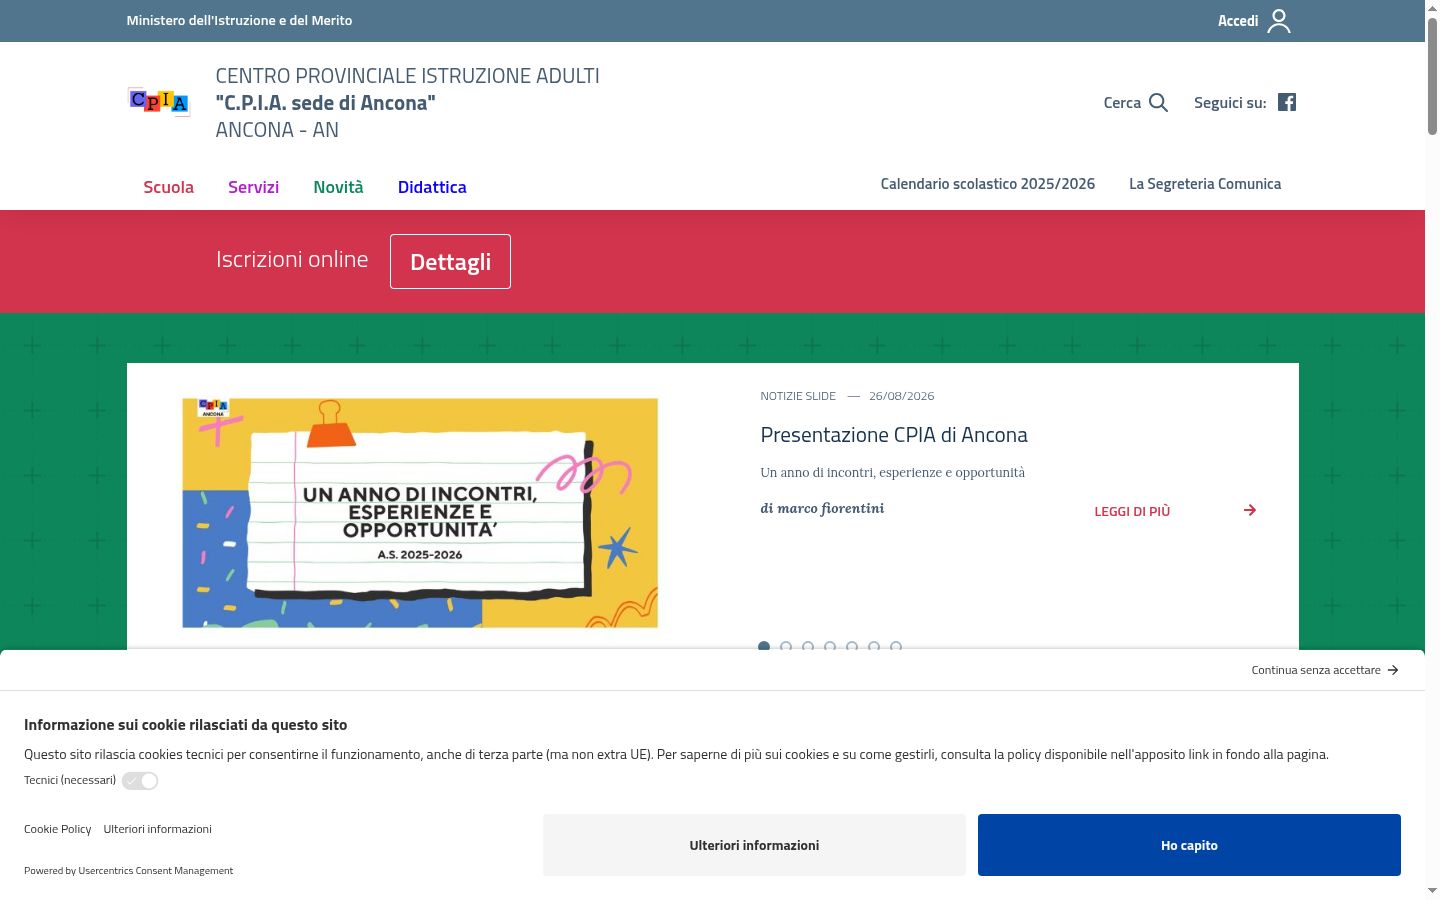
Task: Click Continua senza accettare
Action: click(x=1316, y=670)
